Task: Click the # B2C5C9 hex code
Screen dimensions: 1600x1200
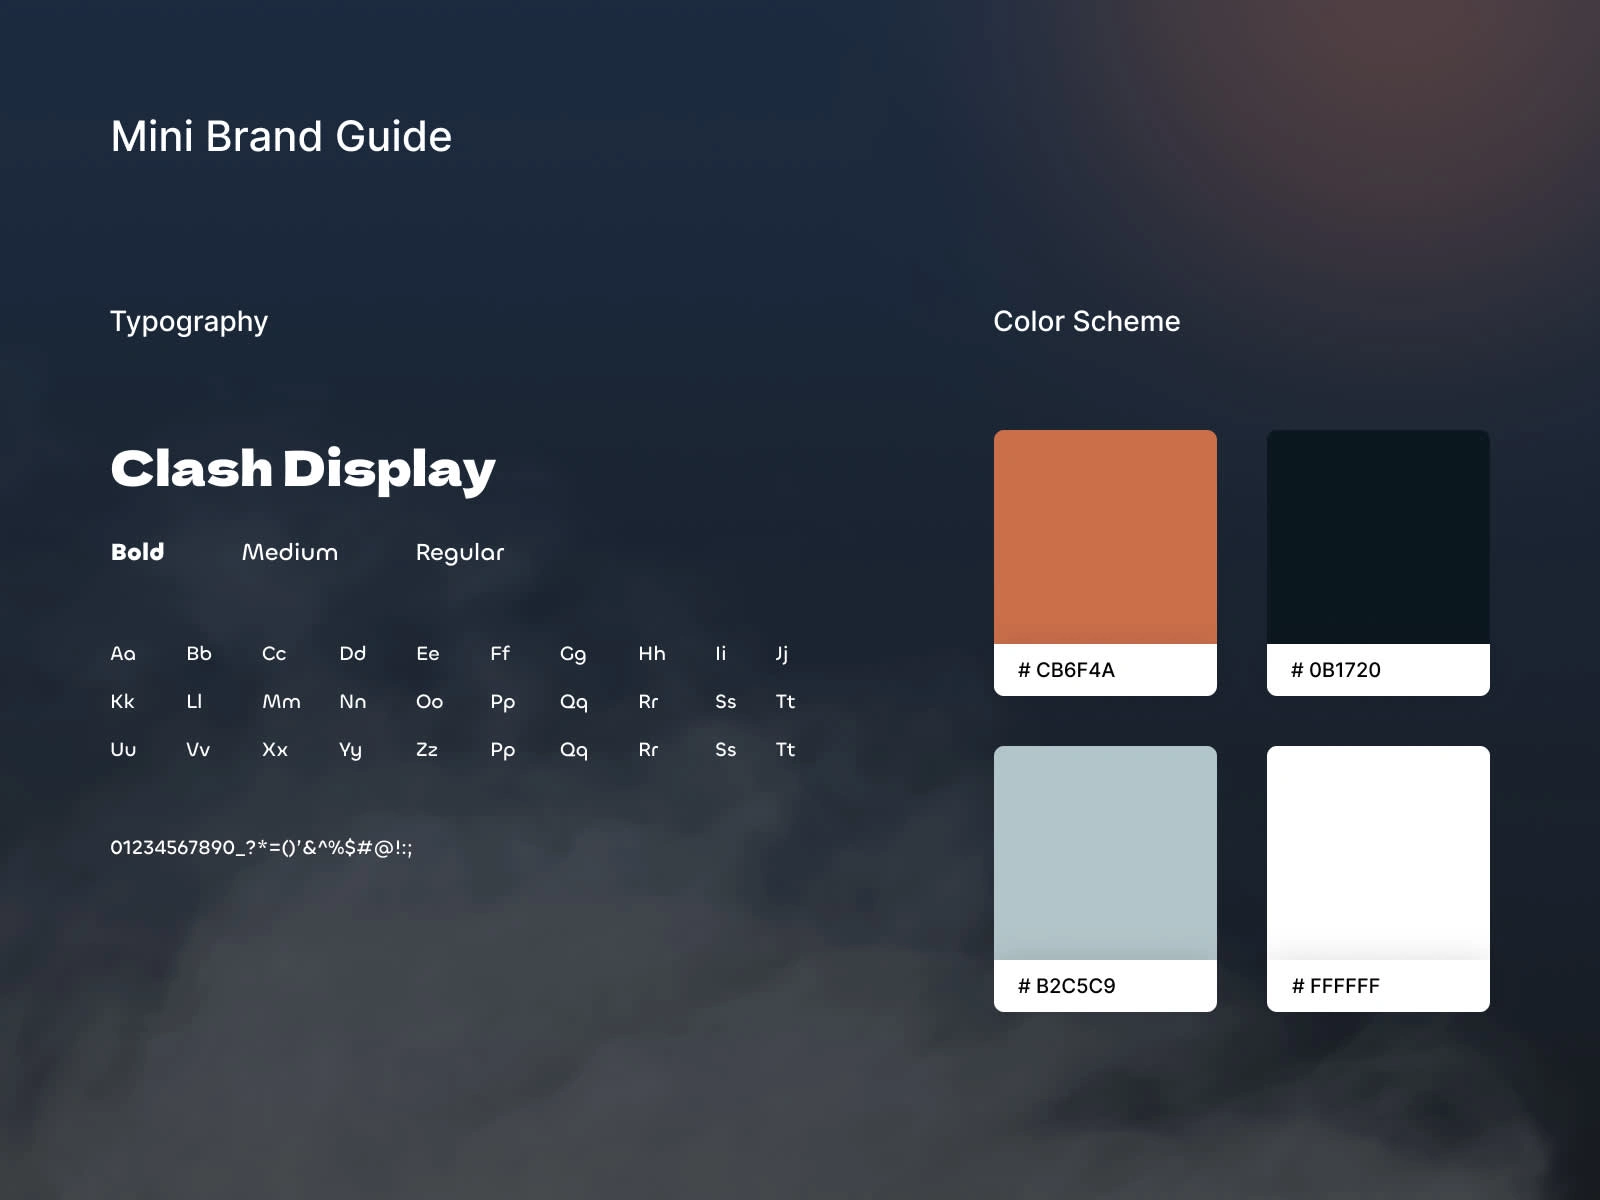Action: pyautogui.click(x=1066, y=986)
